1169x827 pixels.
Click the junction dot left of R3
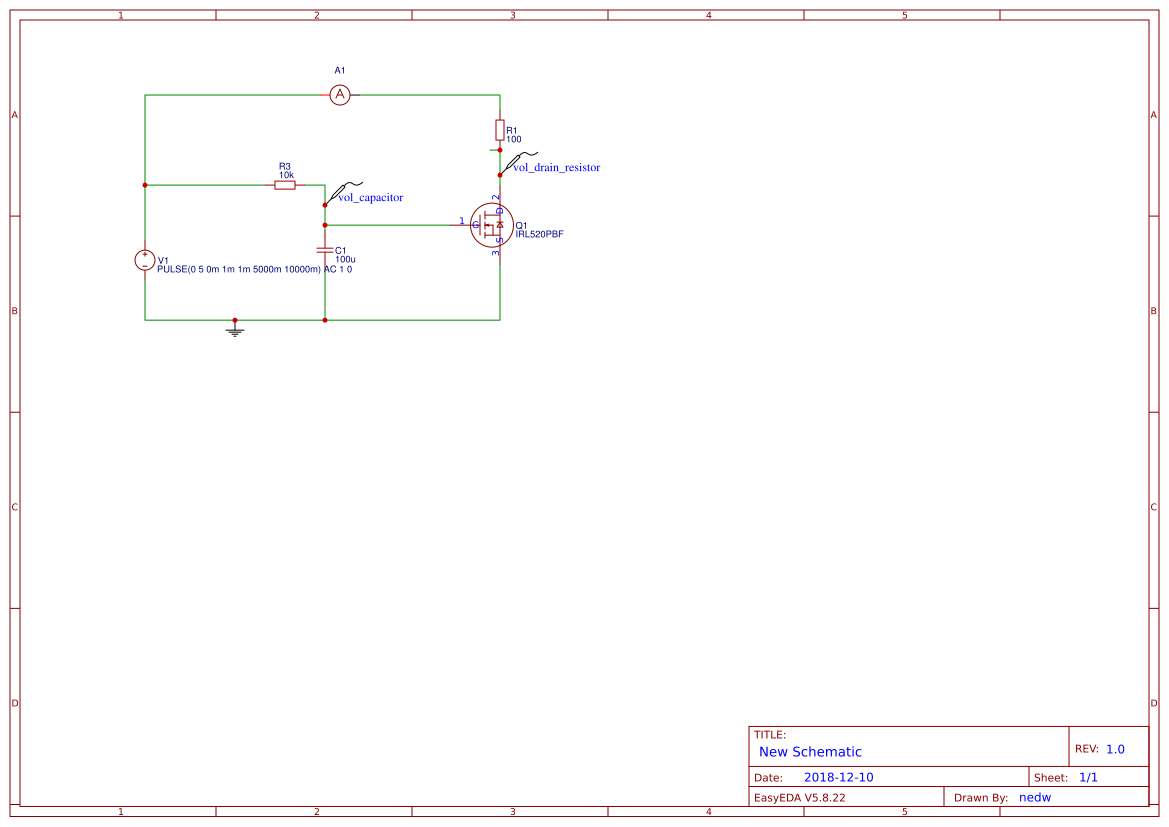click(145, 185)
